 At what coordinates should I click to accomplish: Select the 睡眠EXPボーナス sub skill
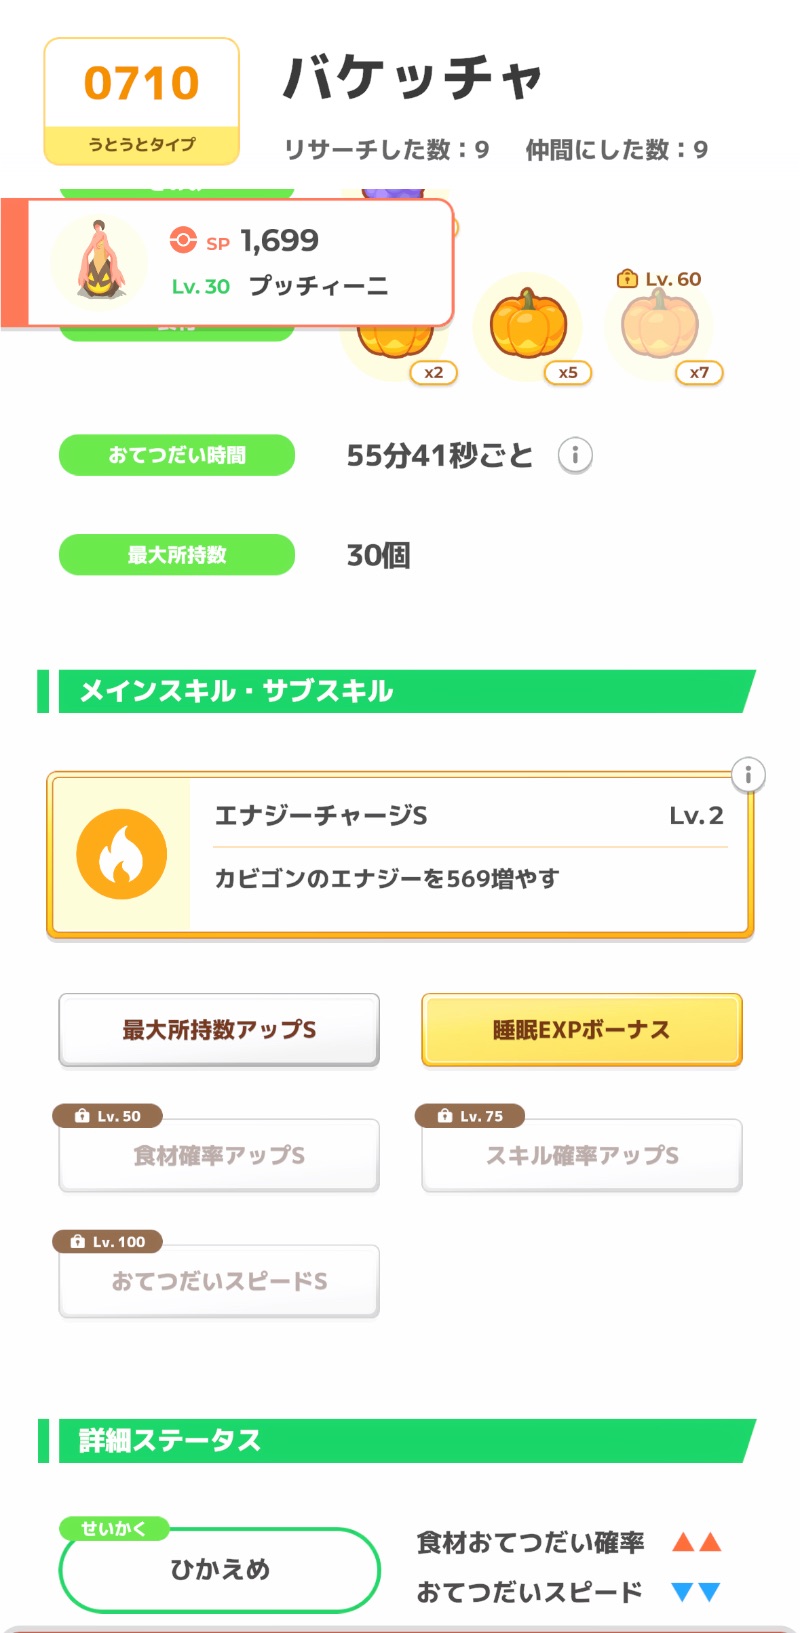[x=581, y=1030]
